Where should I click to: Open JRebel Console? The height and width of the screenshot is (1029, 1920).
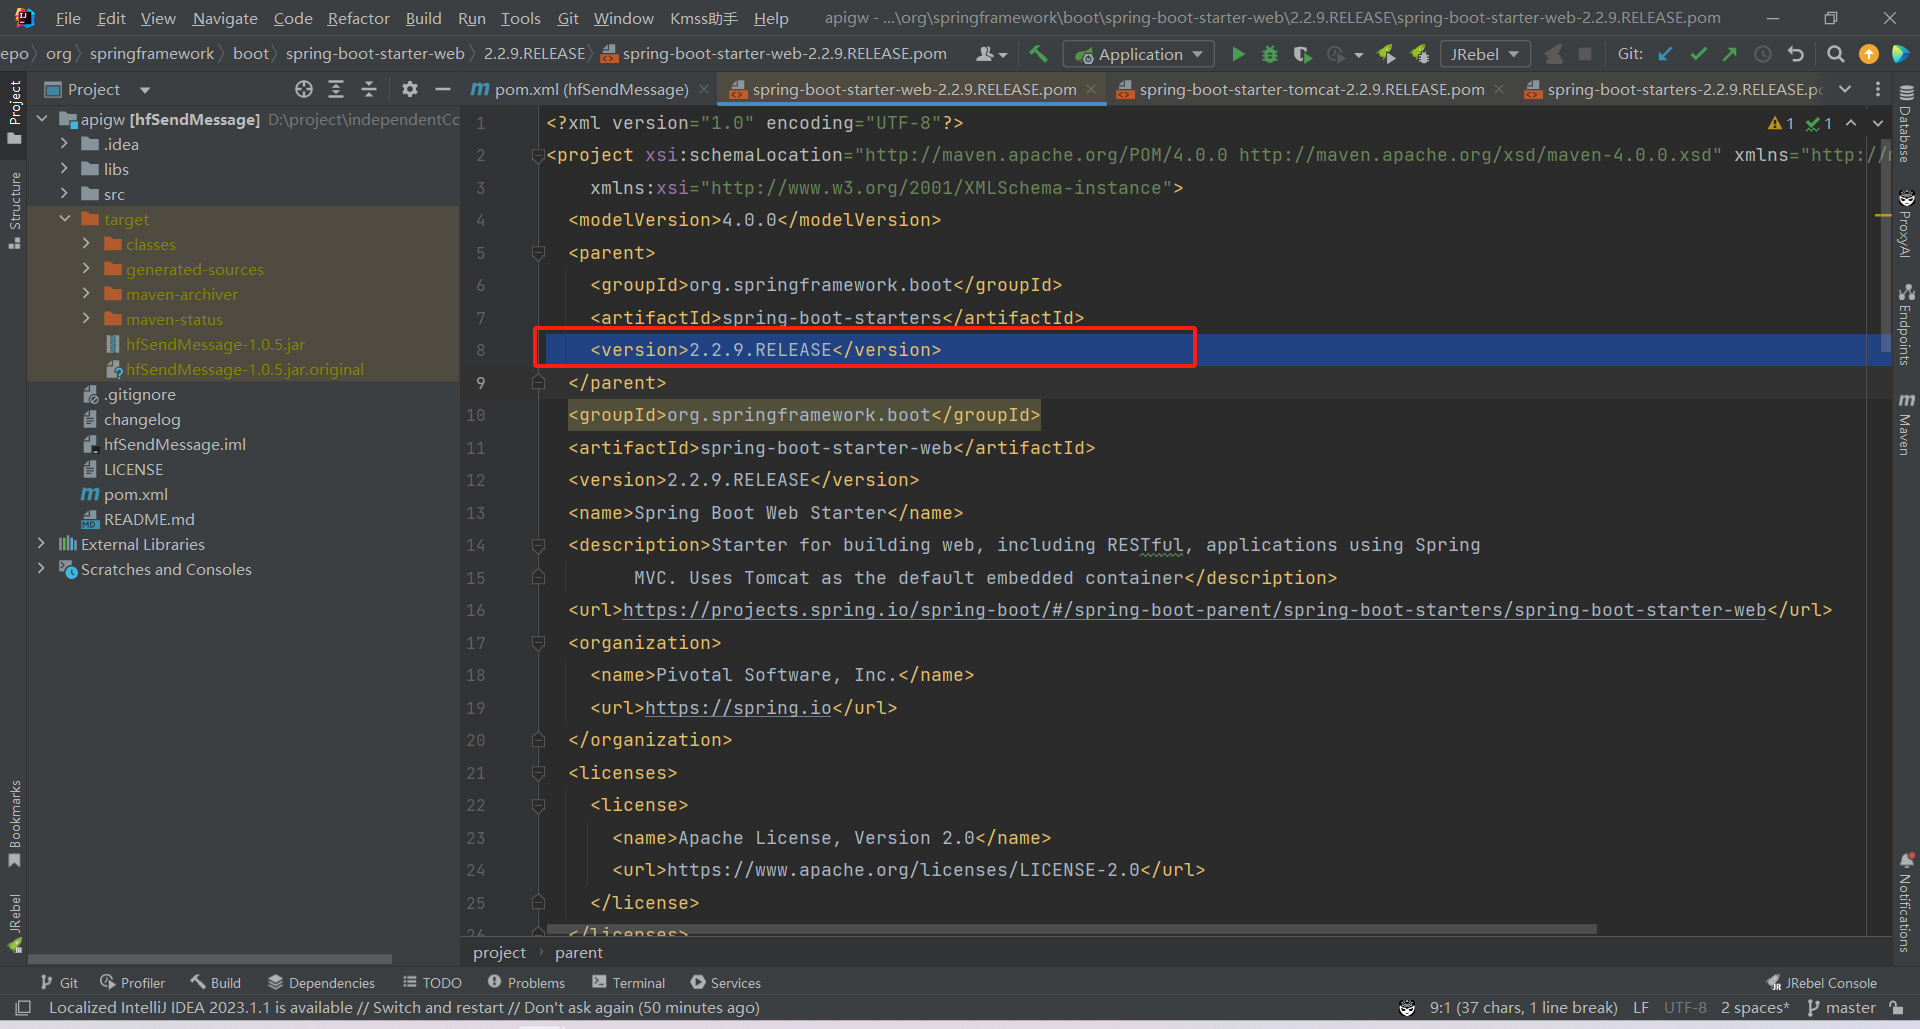(1822, 983)
